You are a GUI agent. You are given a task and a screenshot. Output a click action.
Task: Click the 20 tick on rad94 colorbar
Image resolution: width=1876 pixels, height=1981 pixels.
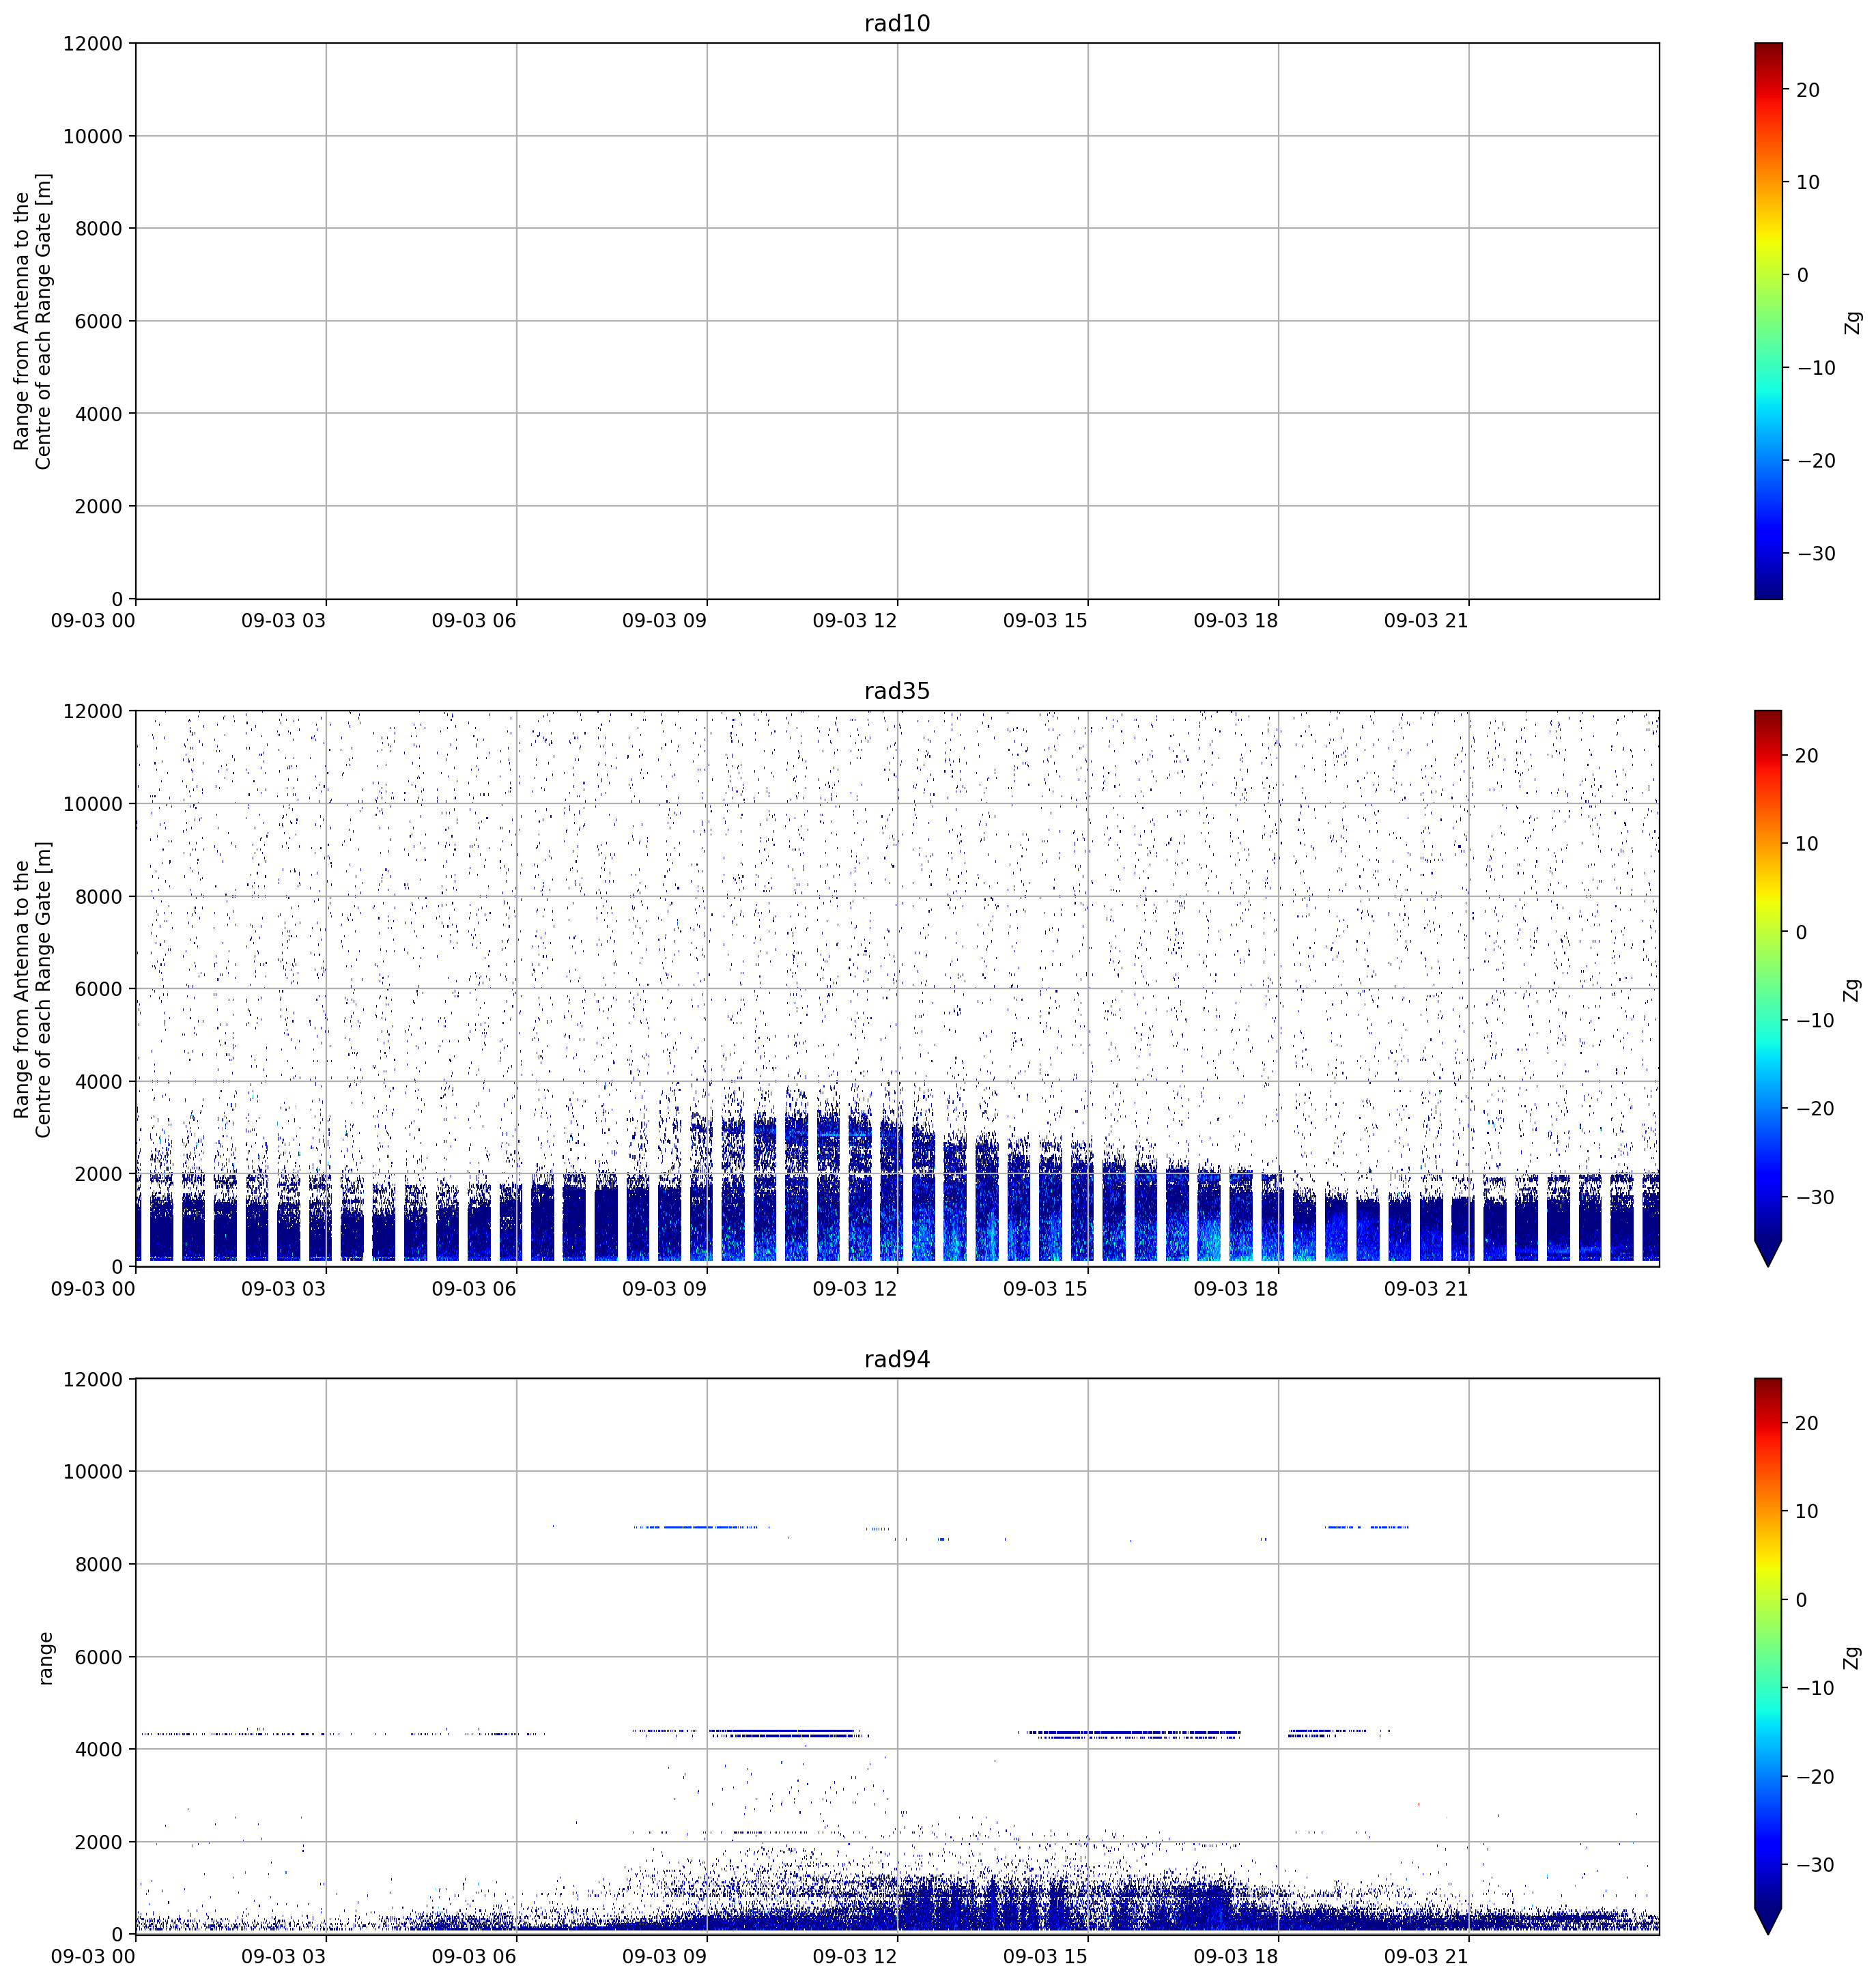pyautogui.click(x=1808, y=1423)
